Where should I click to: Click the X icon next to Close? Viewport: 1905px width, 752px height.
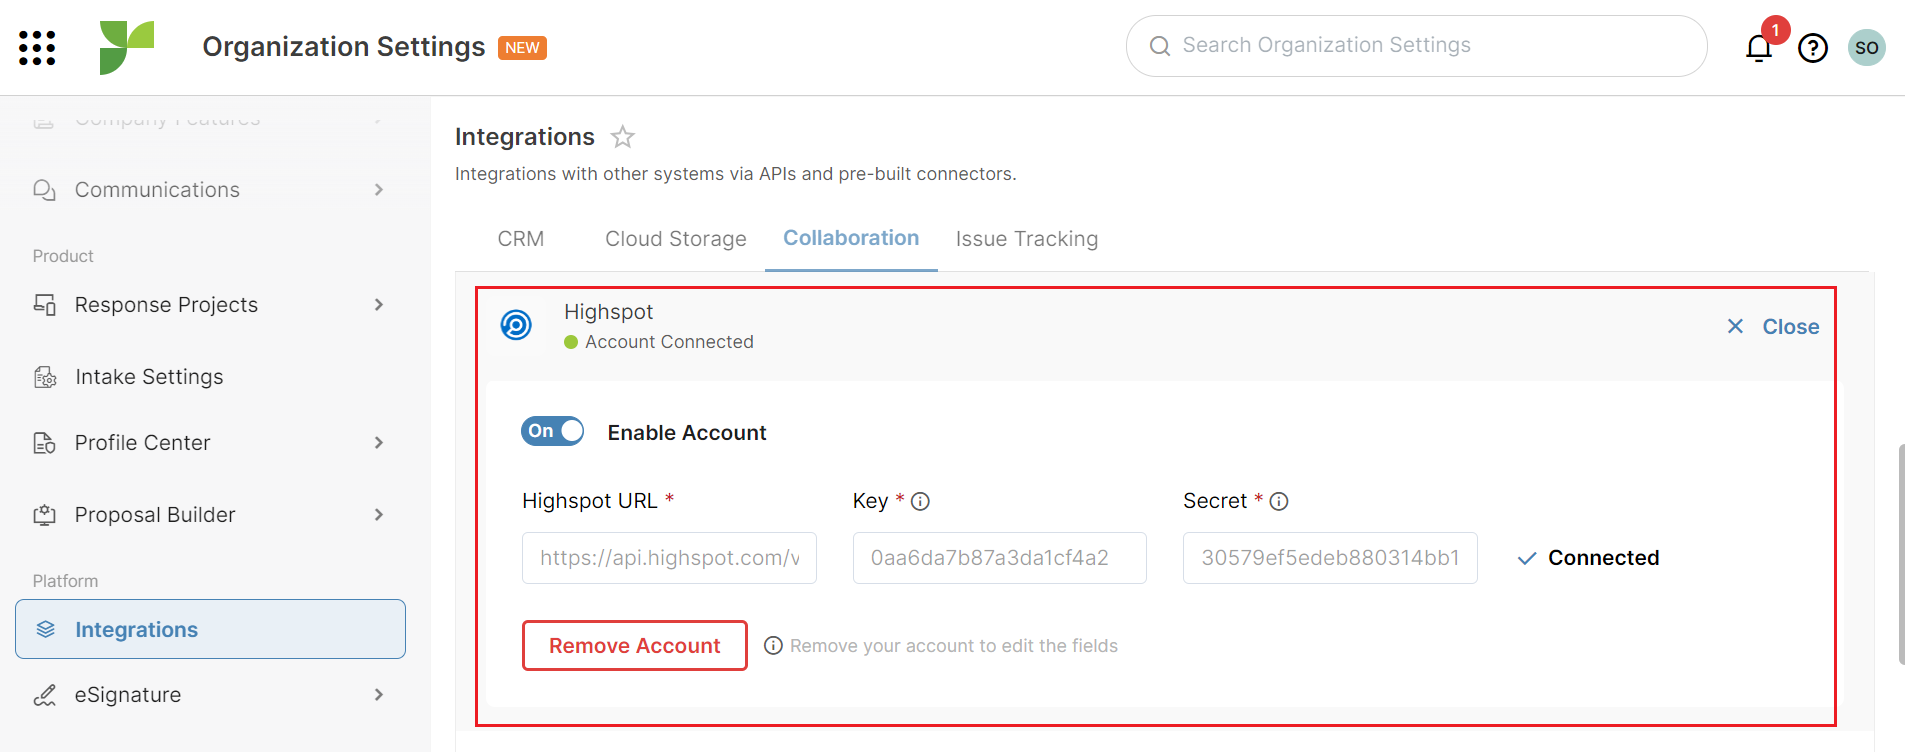click(x=1735, y=326)
